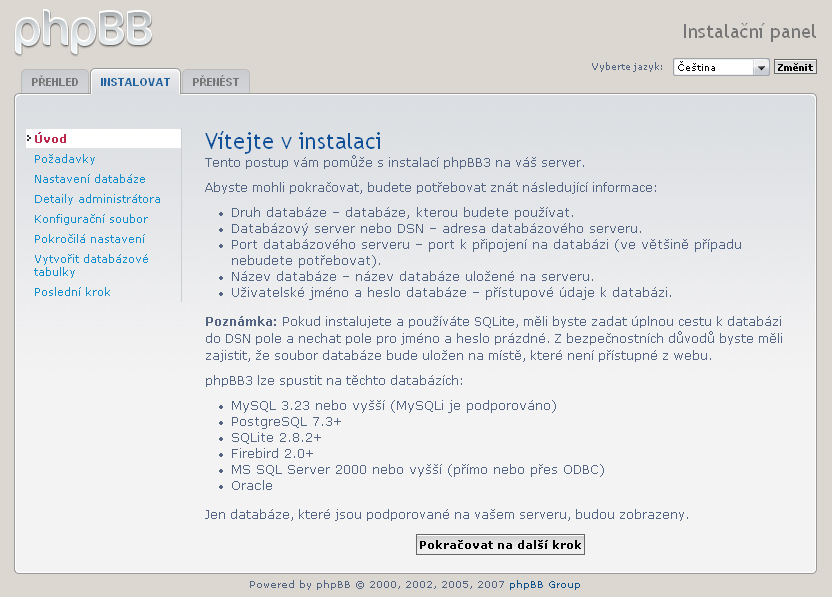Image resolution: width=832 pixels, height=597 pixels.
Task: Open Pokročilá nastavení step
Action: point(89,239)
